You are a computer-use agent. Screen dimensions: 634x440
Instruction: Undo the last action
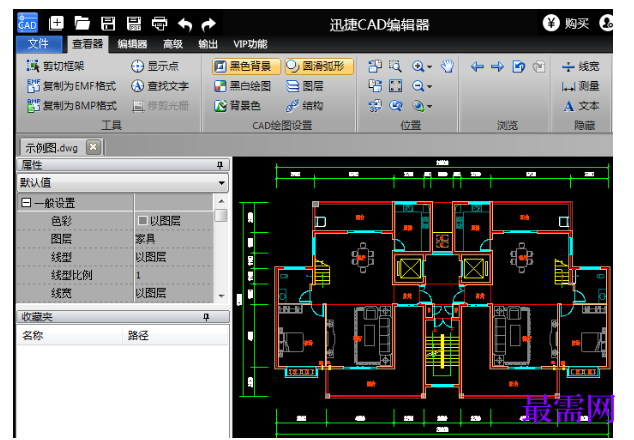click(185, 24)
